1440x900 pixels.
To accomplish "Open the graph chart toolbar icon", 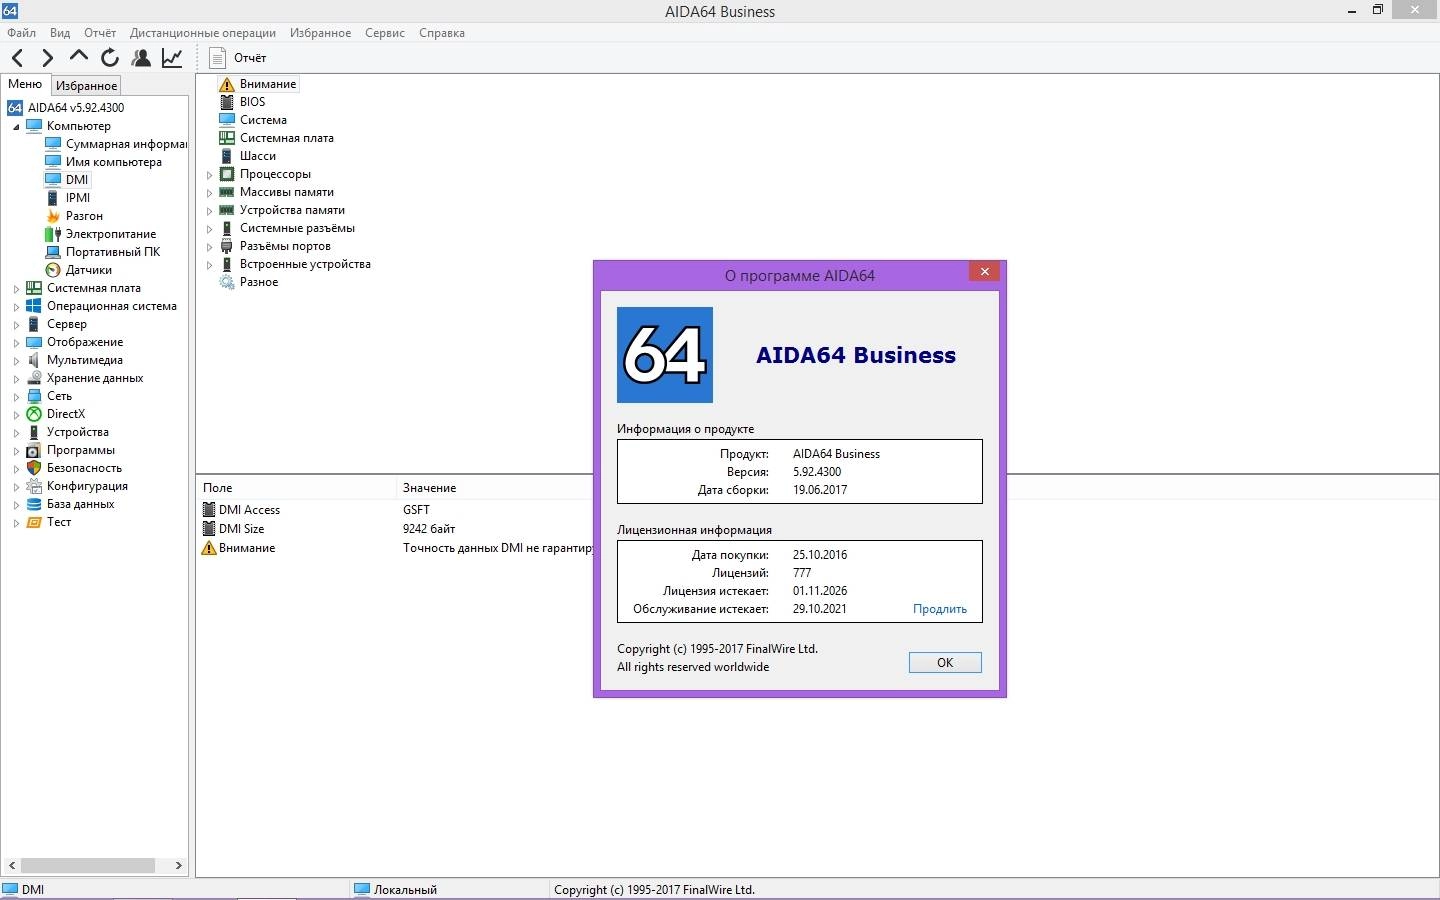I will pyautogui.click(x=172, y=58).
